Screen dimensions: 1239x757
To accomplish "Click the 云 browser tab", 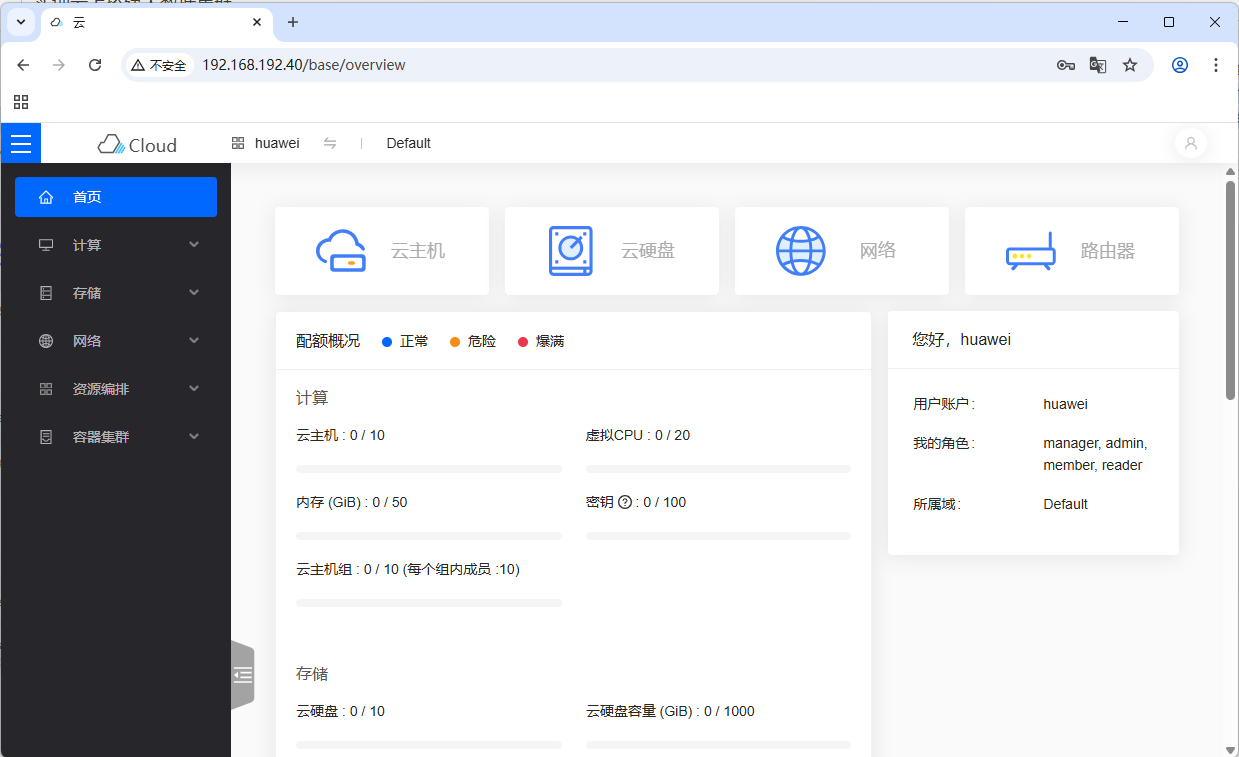I will click(x=156, y=22).
